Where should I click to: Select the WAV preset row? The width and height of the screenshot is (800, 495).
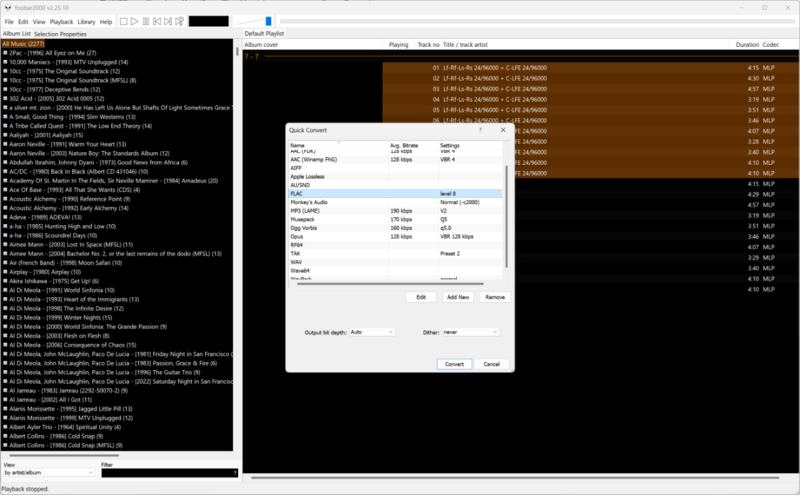(x=395, y=262)
